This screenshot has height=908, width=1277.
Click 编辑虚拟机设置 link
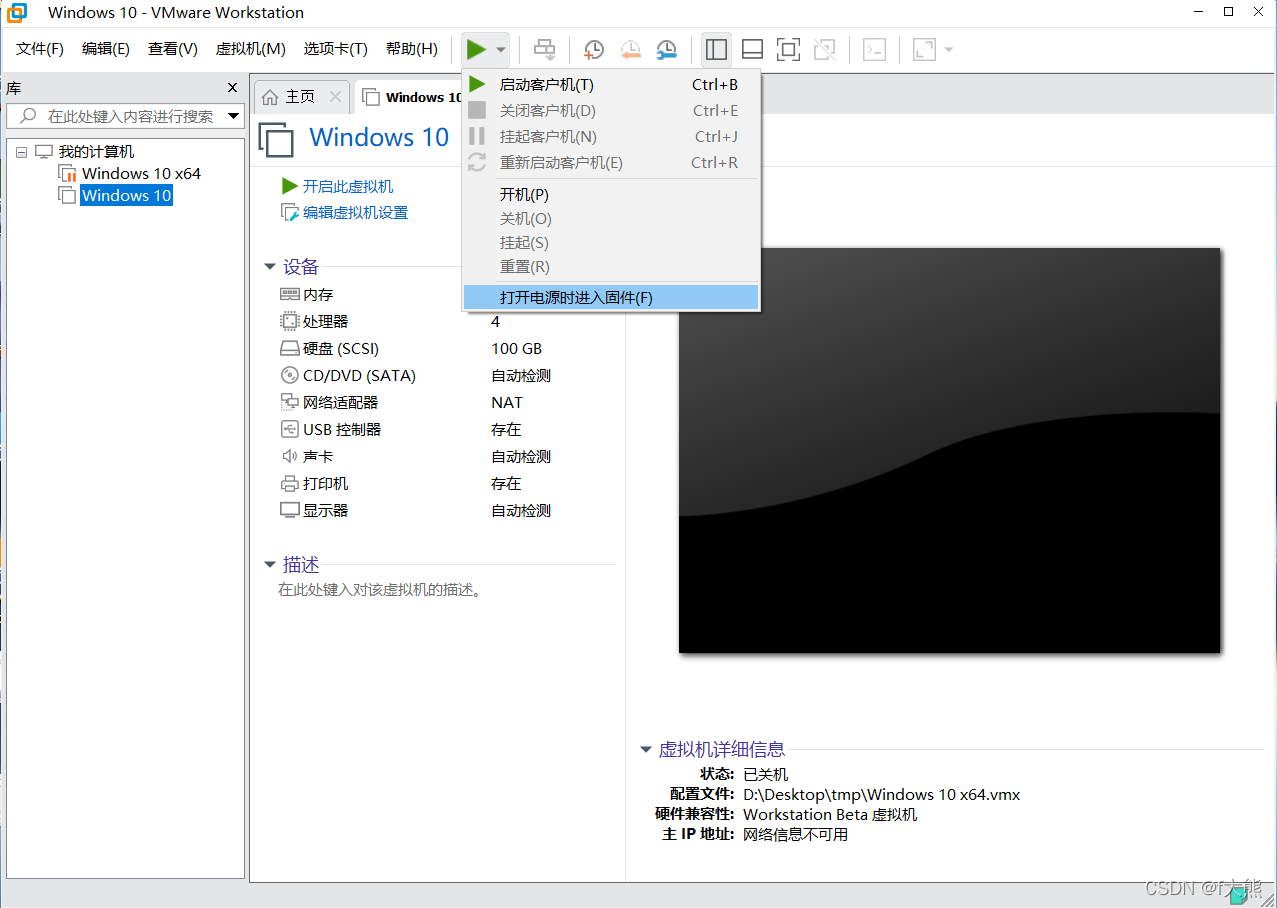355,212
